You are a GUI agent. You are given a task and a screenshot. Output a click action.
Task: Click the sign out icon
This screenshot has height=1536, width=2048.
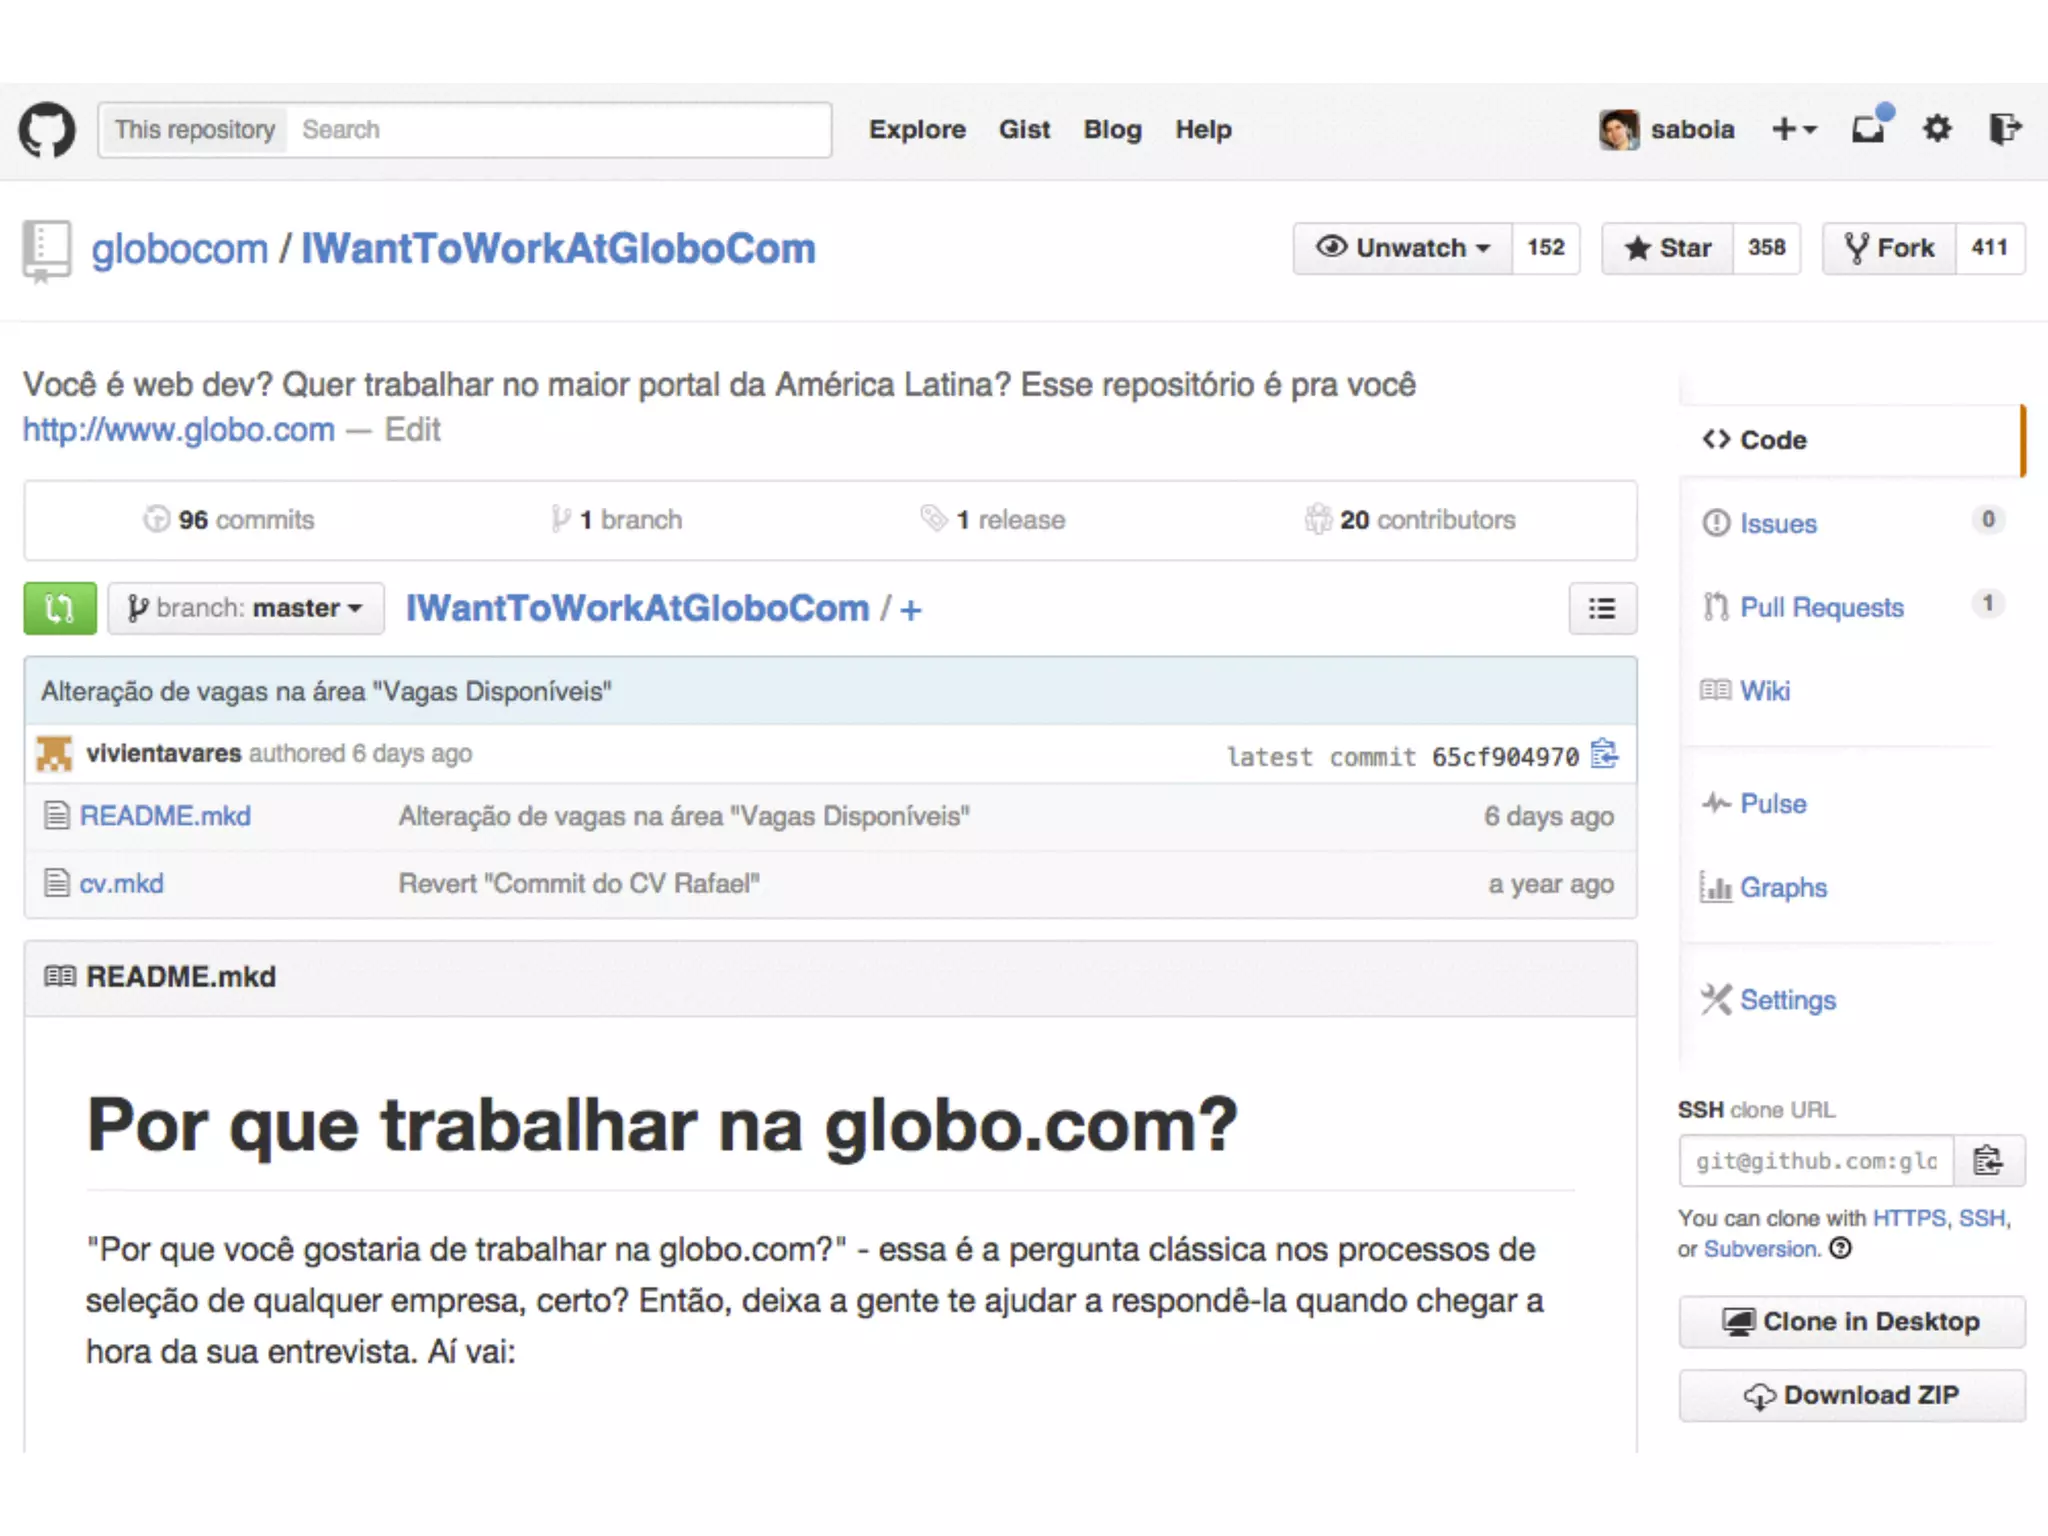click(2004, 129)
